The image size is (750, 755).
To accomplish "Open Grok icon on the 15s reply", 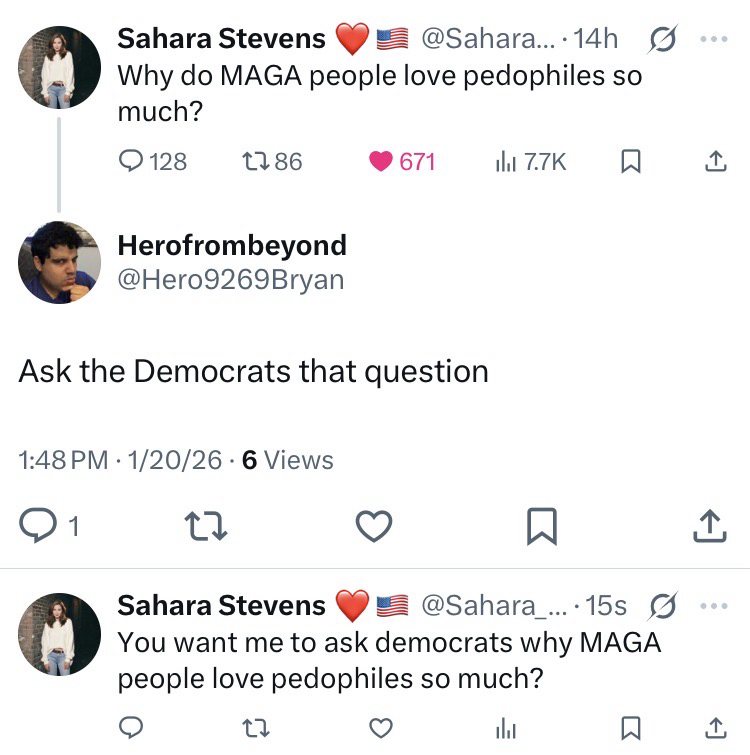I will (661, 606).
